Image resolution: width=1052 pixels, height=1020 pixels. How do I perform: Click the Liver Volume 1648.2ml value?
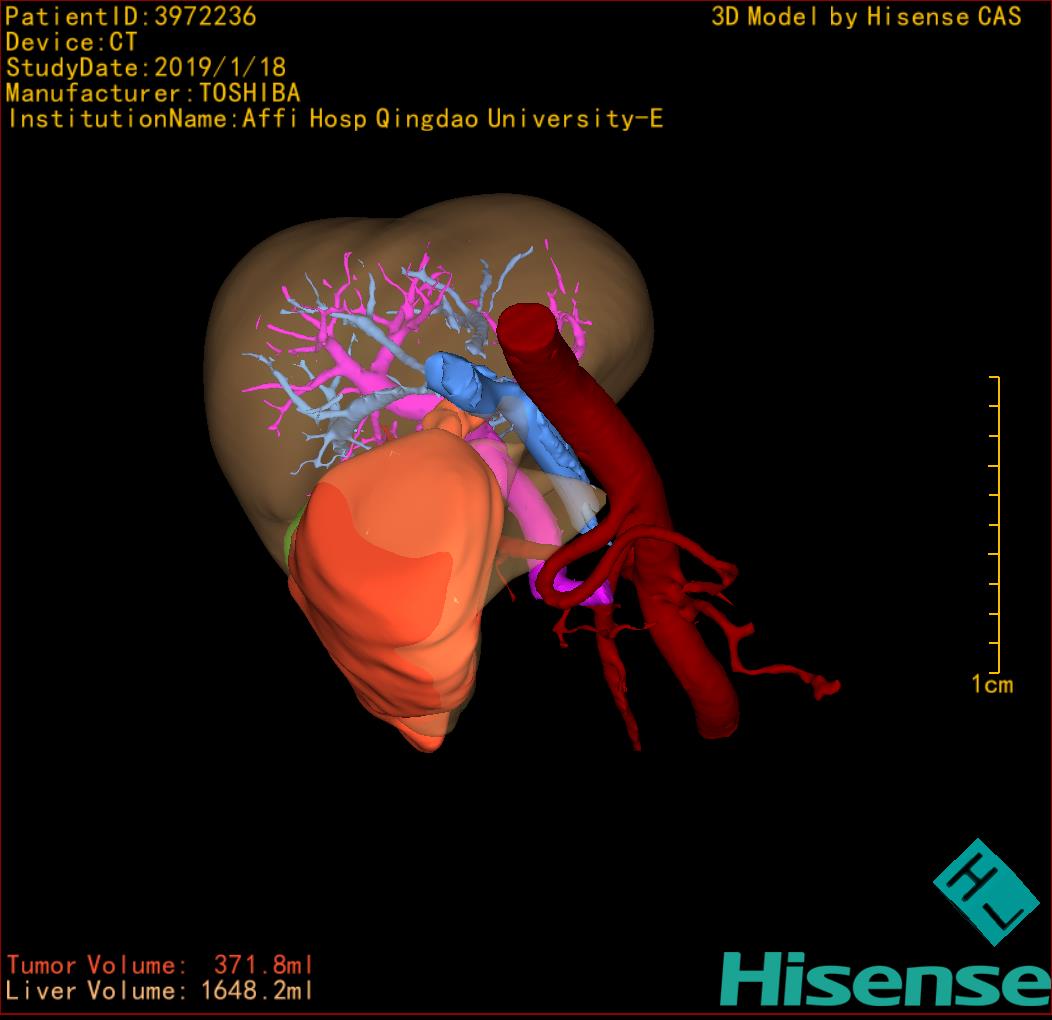pyautogui.click(x=160, y=990)
